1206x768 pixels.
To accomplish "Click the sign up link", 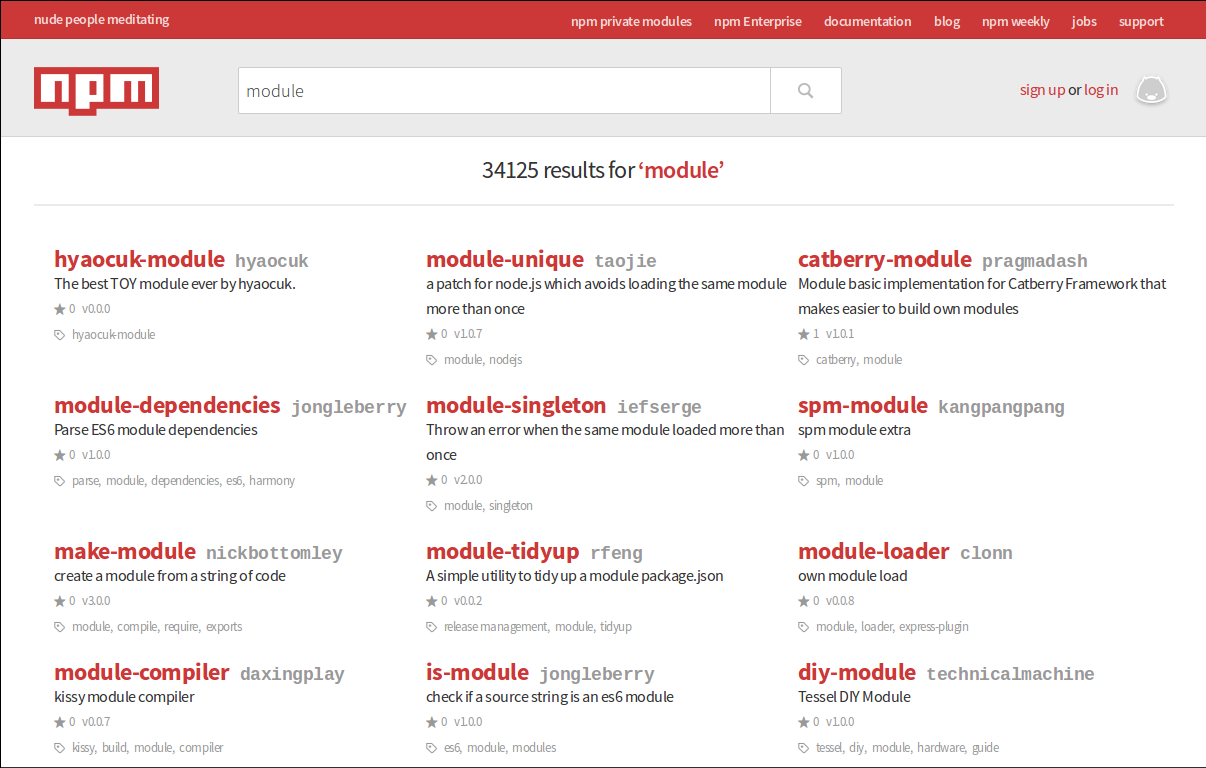I will coord(1042,90).
